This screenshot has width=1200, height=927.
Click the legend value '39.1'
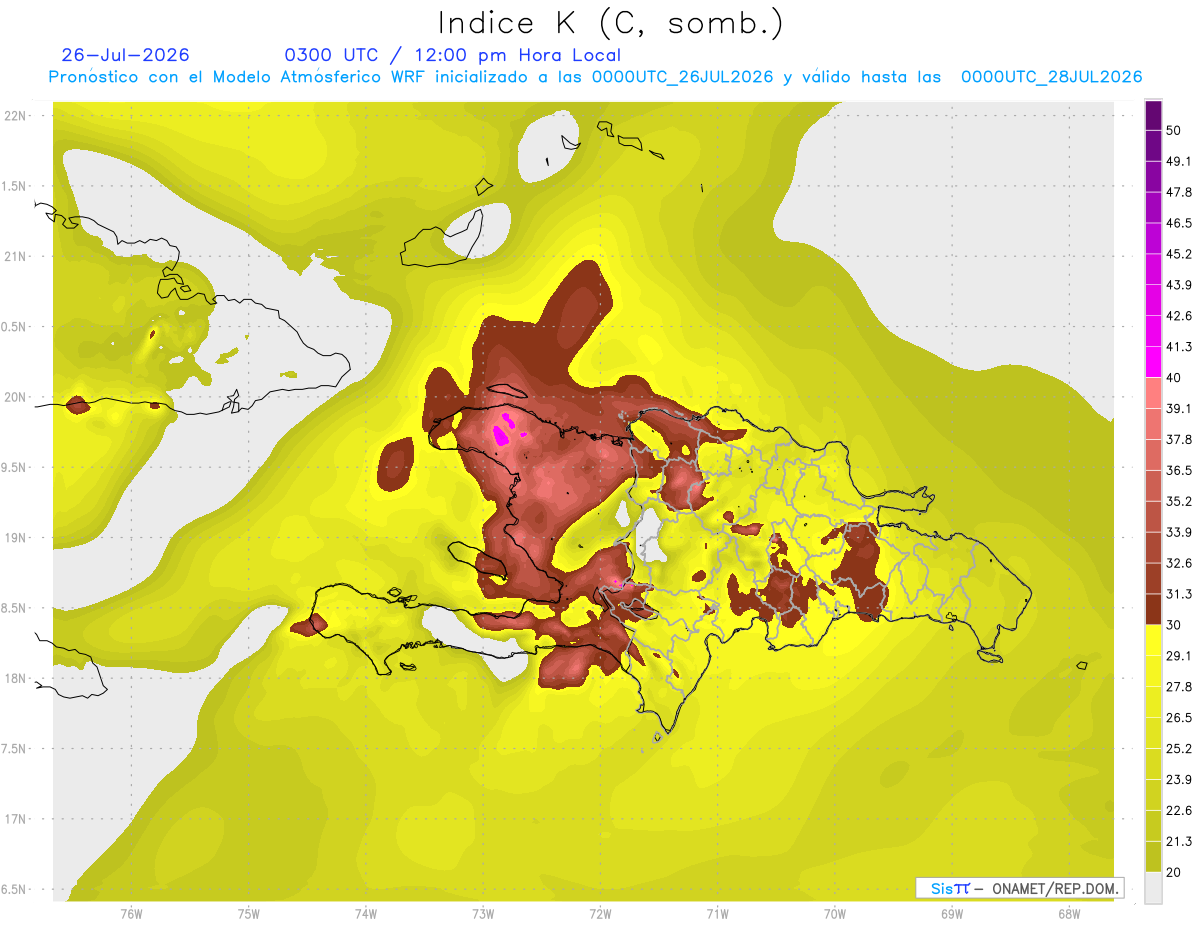point(1179,409)
